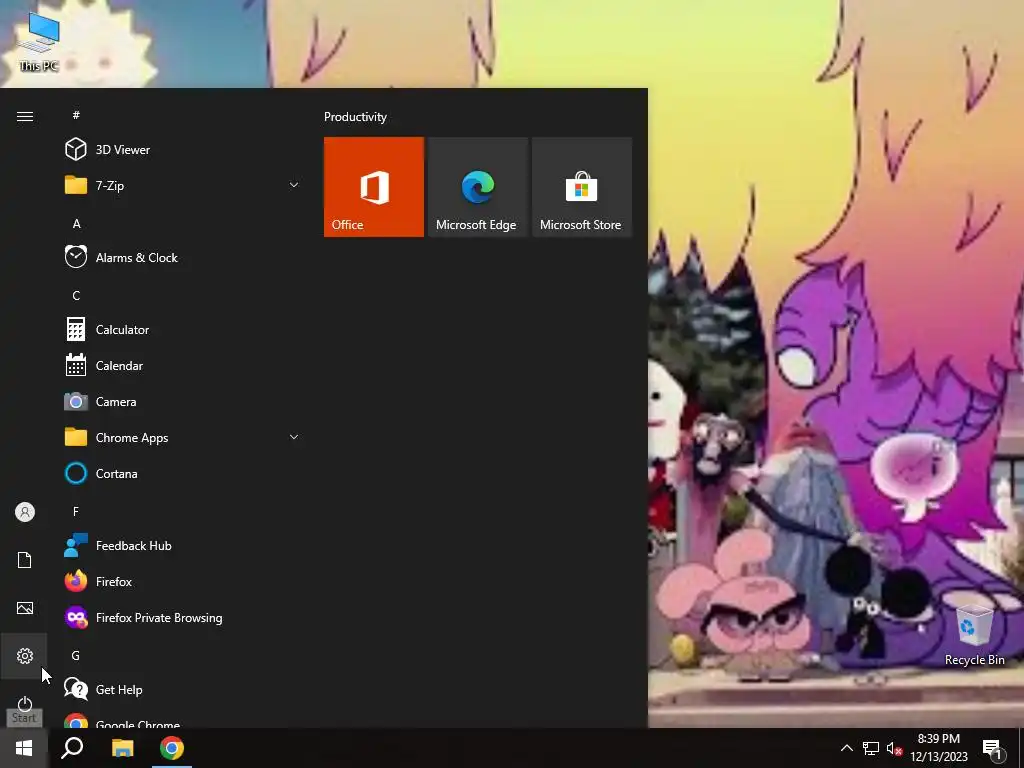Launch the Camera app
Screen dimensions: 1024x768
[x=182, y=402]
